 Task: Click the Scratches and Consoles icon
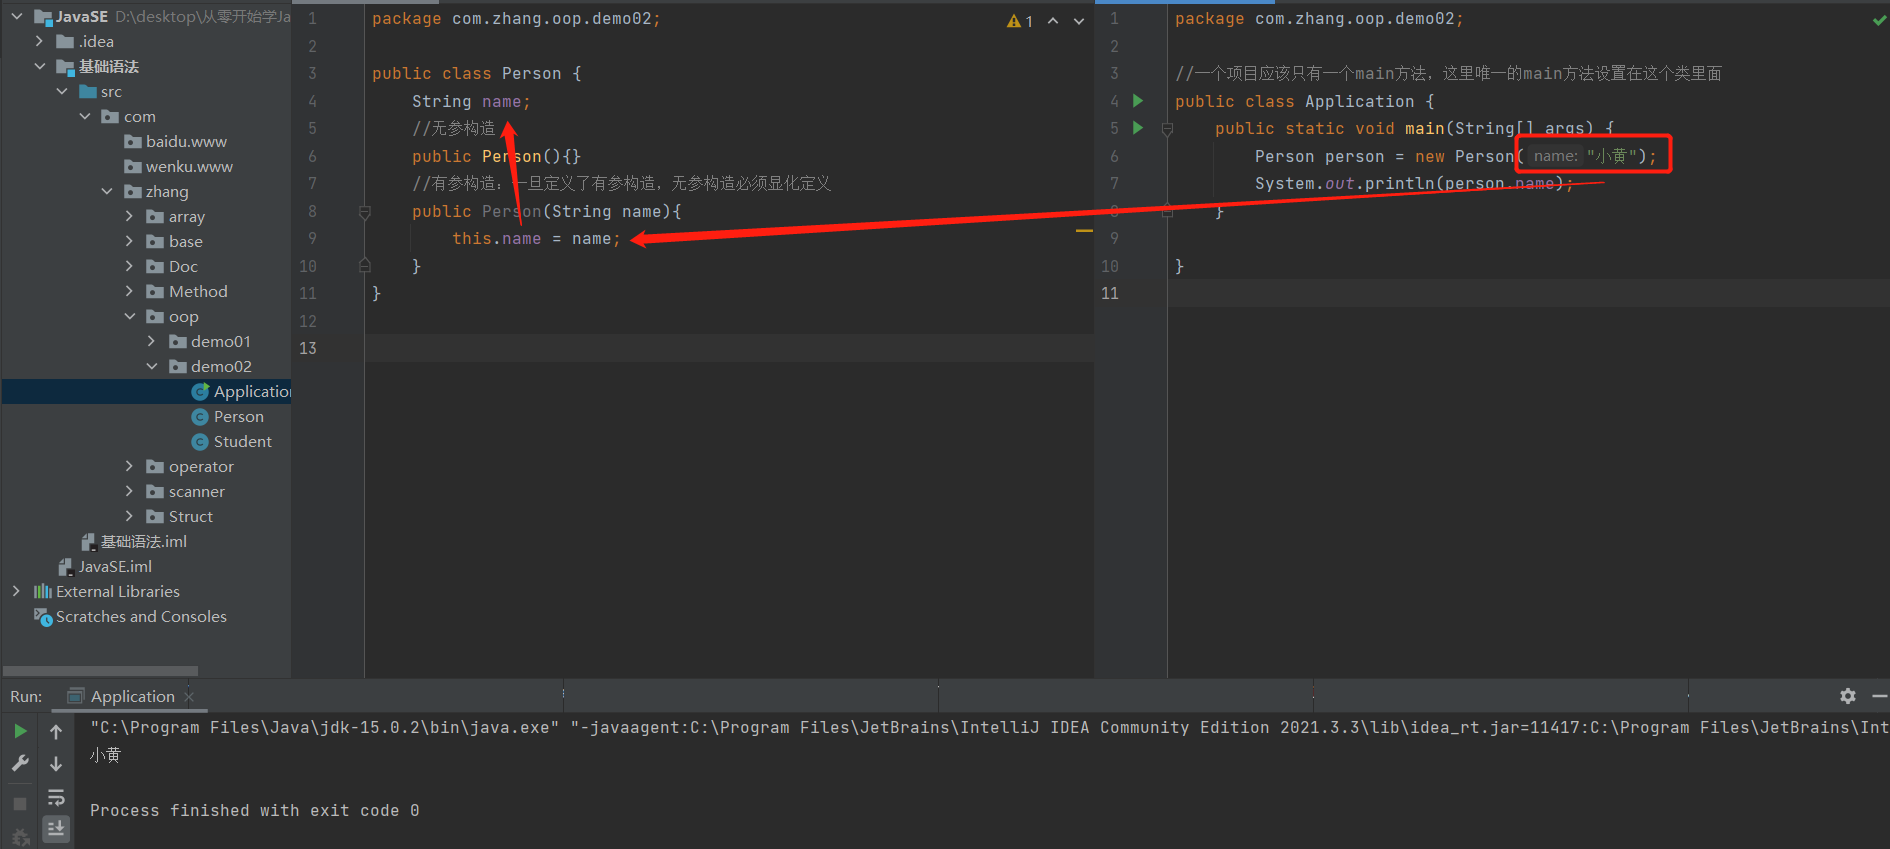click(x=43, y=617)
